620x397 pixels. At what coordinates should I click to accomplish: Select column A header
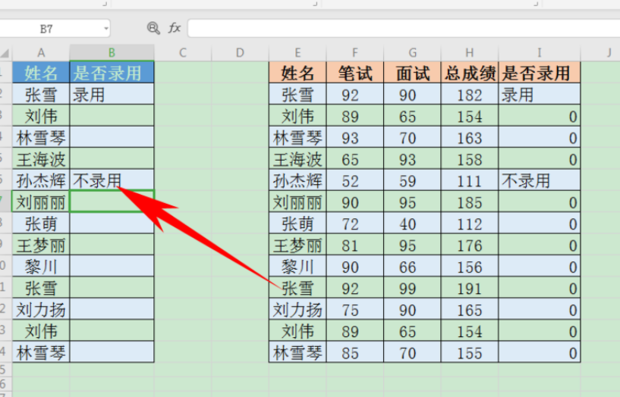(41, 53)
